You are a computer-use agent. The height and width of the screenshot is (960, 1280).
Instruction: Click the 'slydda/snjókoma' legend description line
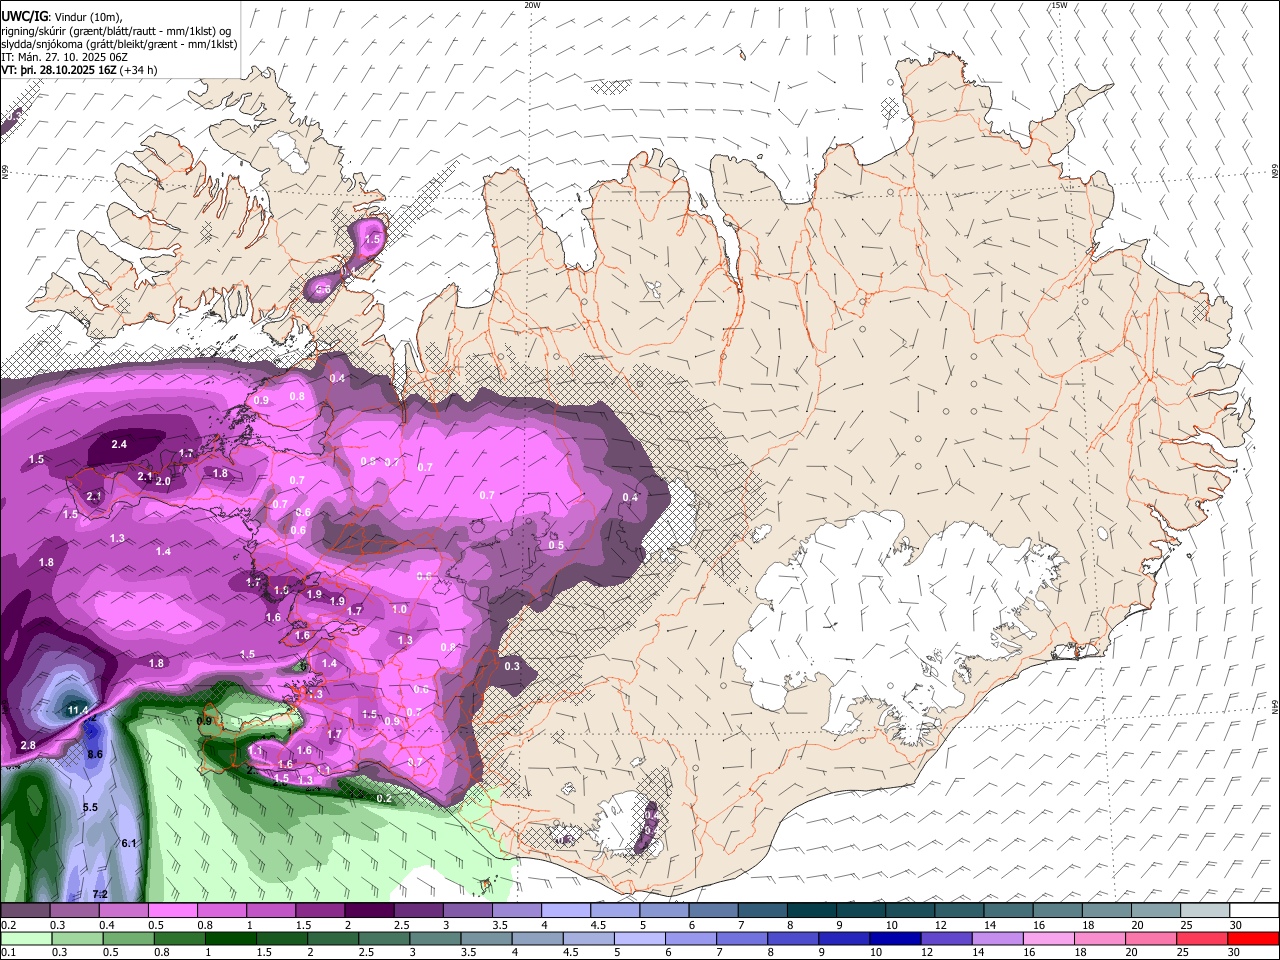click(x=119, y=44)
